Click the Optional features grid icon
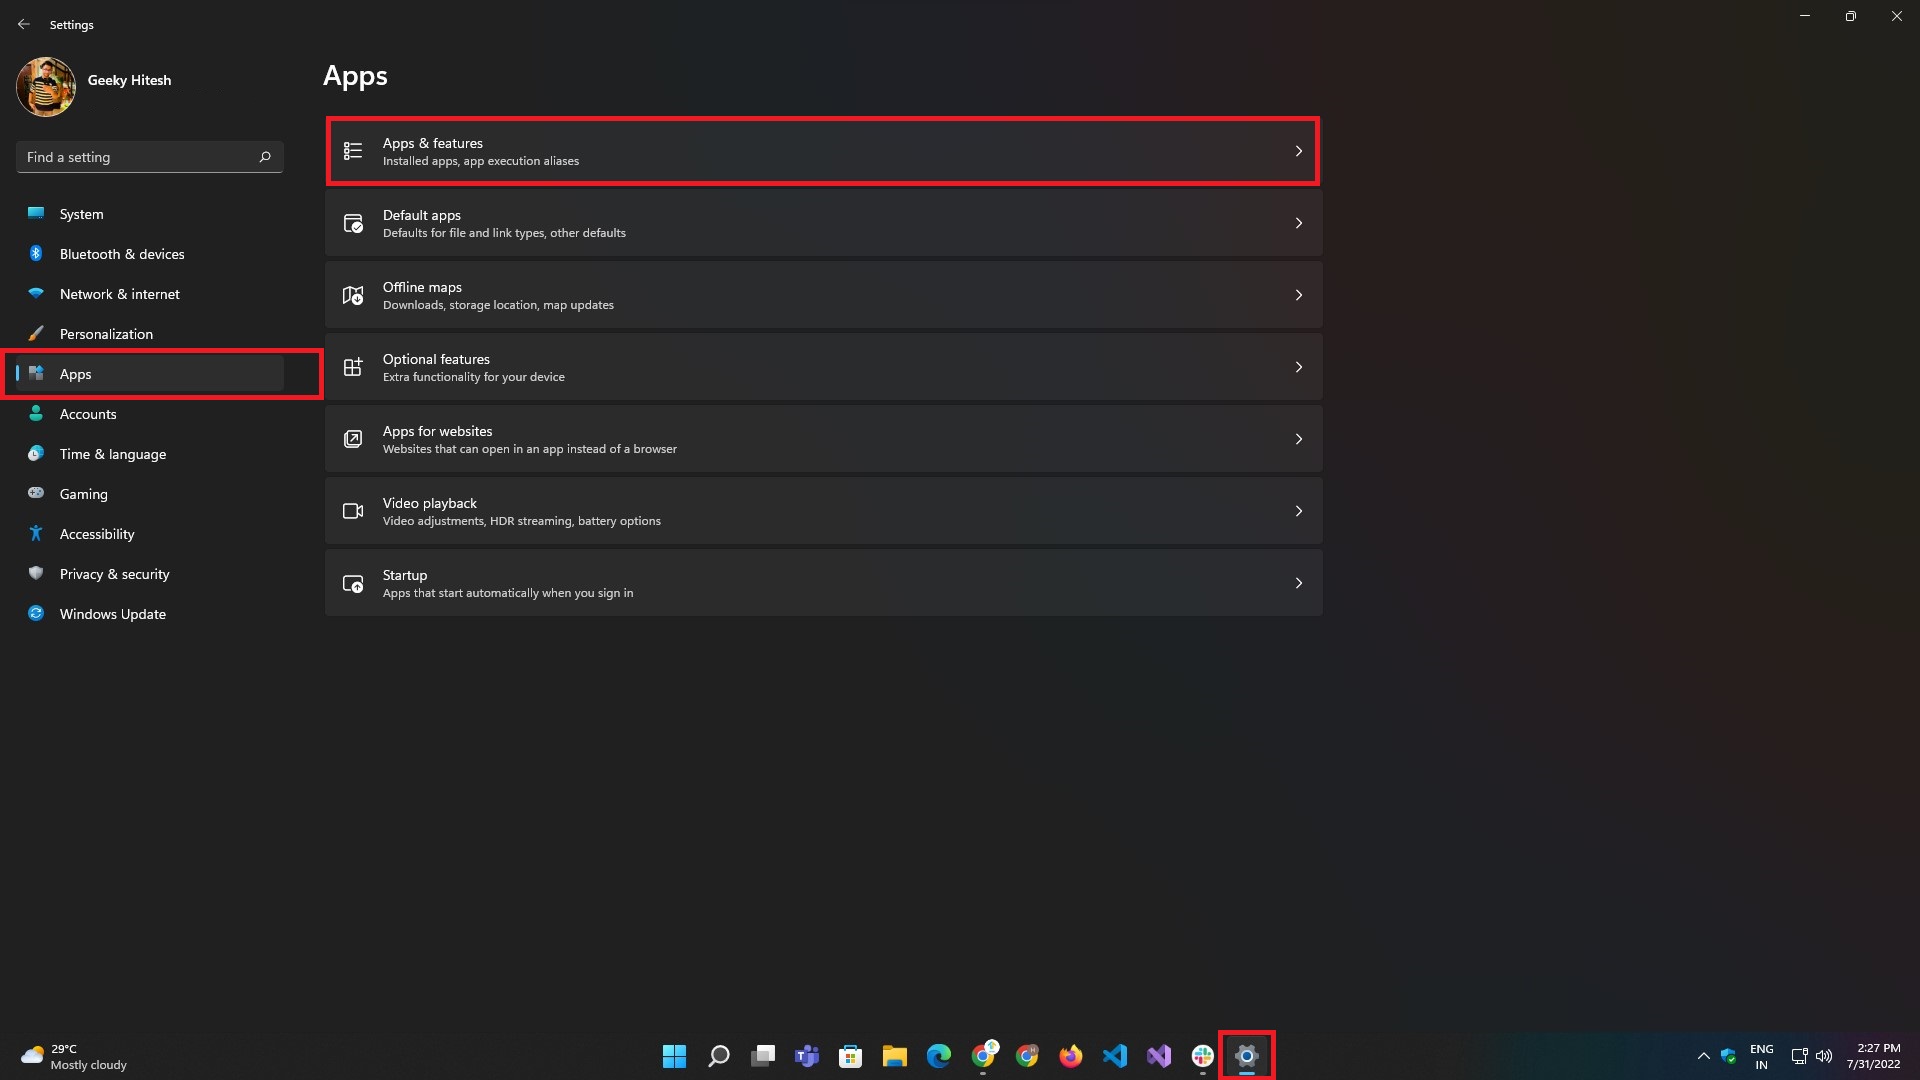1920x1080 pixels. click(353, 367)
